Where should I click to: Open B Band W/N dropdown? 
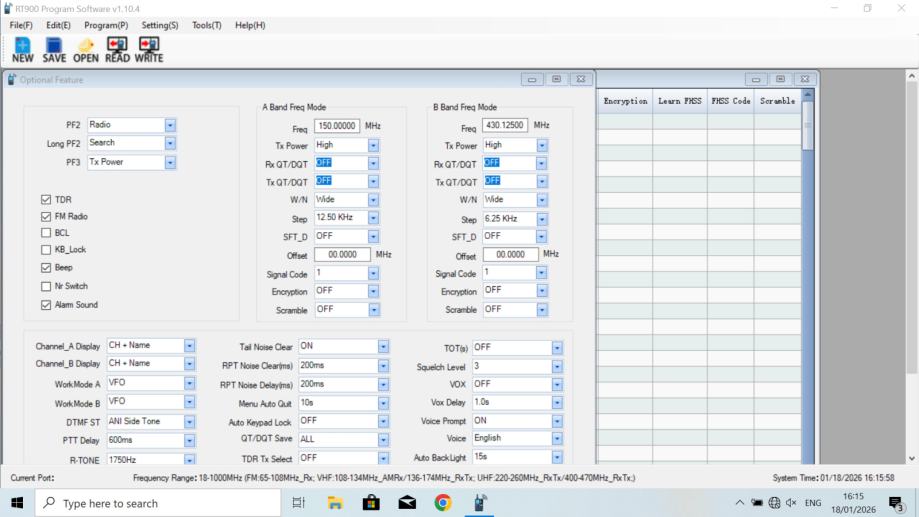[x=542, y=200]
